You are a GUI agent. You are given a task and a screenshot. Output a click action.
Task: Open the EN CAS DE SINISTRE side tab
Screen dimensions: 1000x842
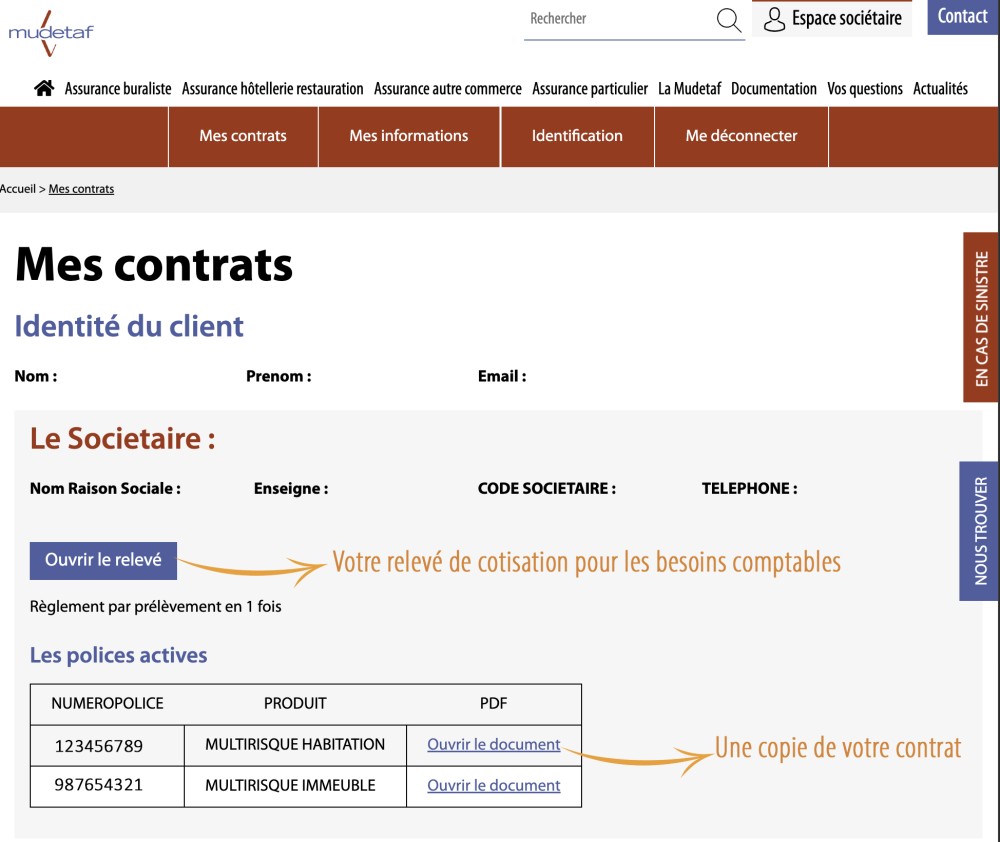tap(980, 318)
